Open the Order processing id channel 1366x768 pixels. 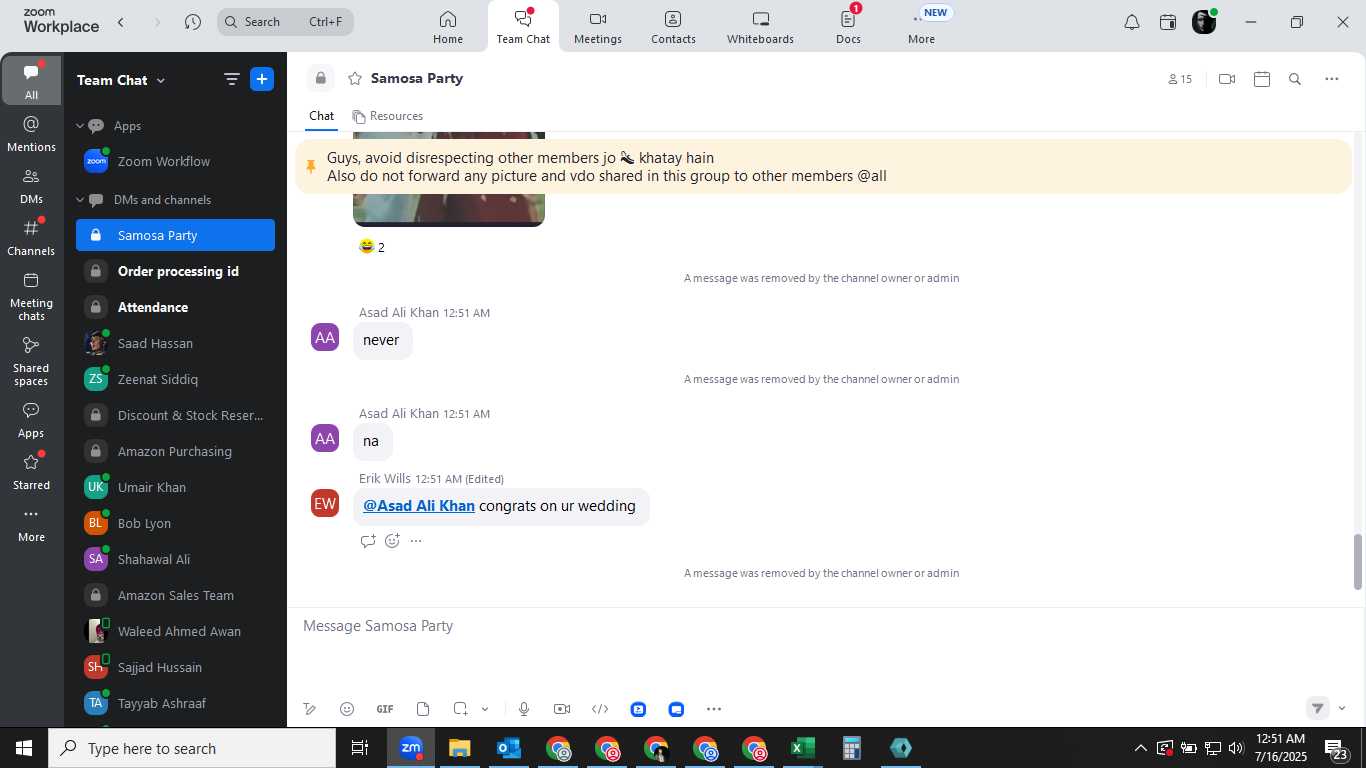(175, 272)
